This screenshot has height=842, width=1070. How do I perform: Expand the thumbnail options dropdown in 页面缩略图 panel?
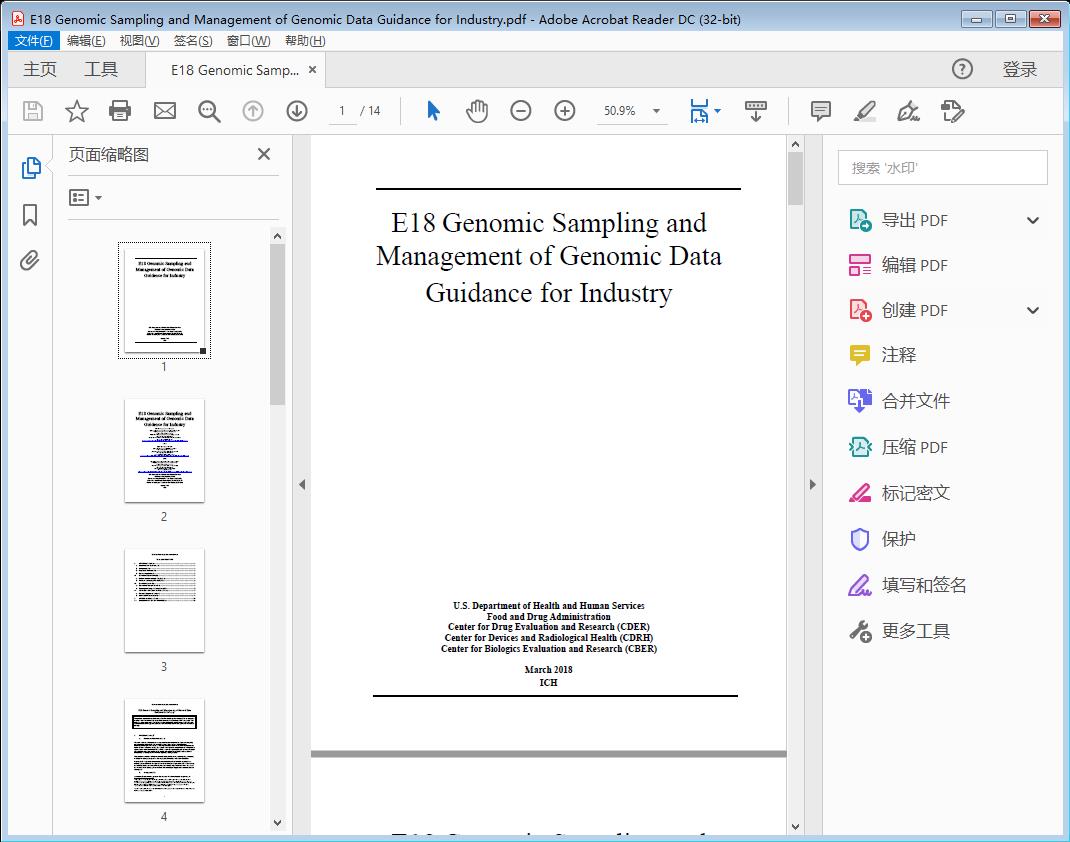point(83,197)
